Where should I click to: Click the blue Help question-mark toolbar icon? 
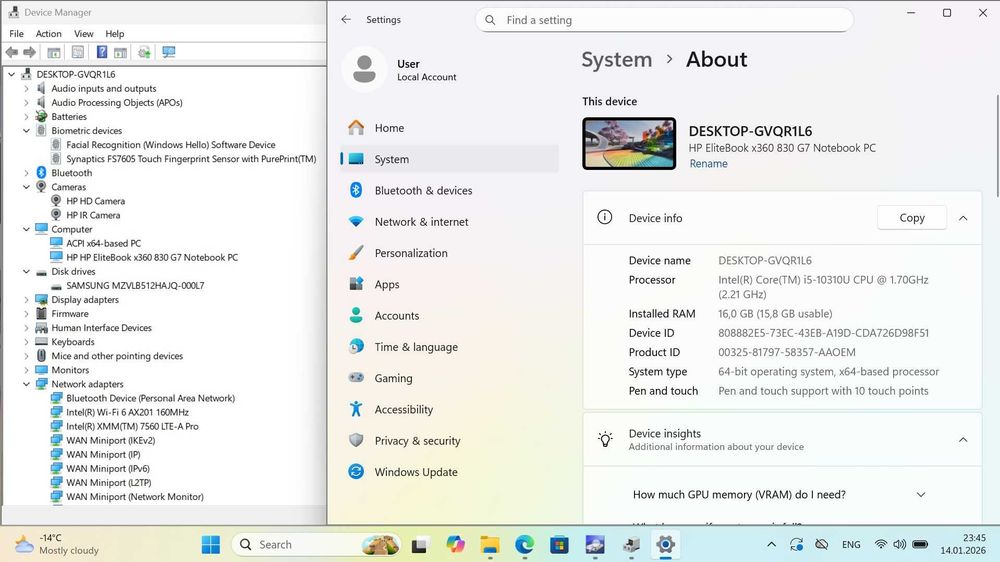(101, 52)
